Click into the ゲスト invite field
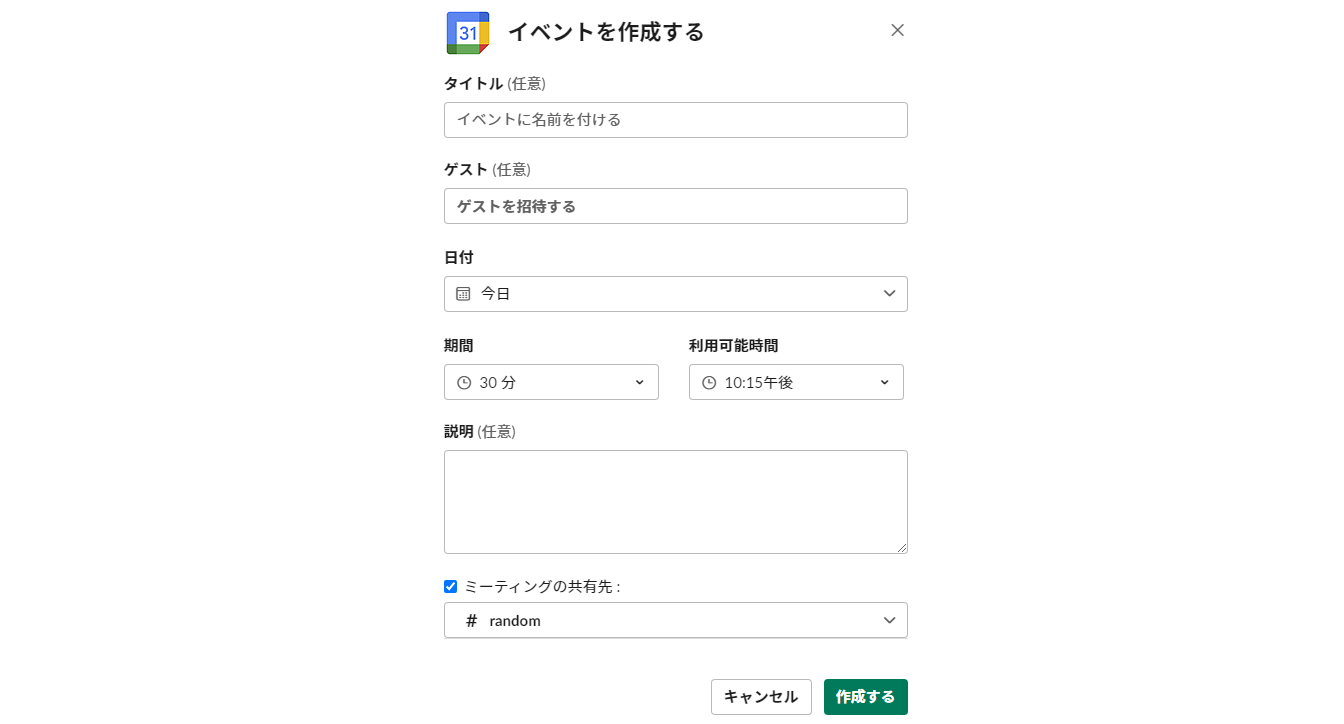The image size is (1344, 724). pyautogui.click(x=676, y=206)
